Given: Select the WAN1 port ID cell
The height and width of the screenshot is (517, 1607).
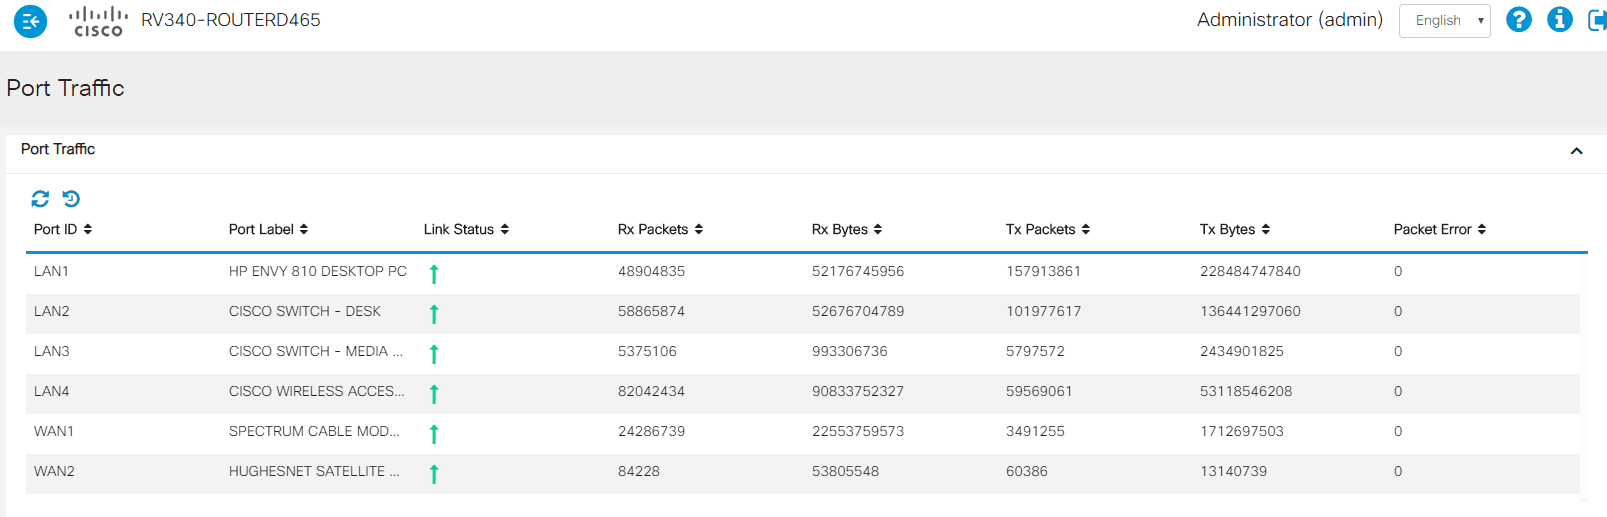Looking at the screenshot, I should 54,431.
